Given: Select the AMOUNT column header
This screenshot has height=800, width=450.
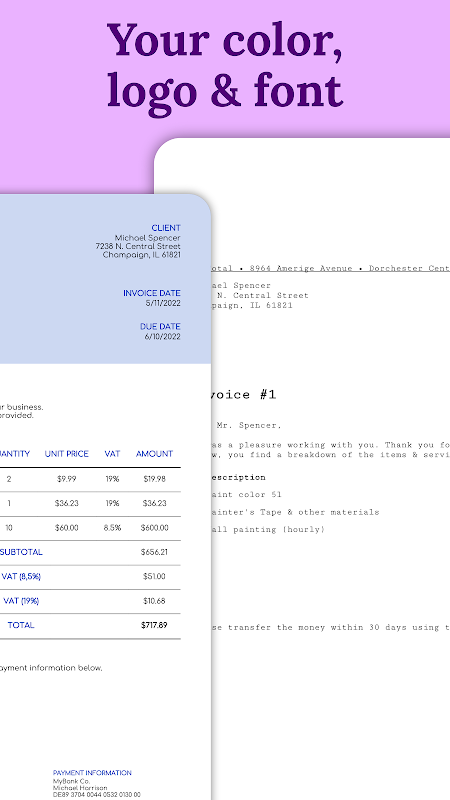Looking at the screenshot, I should click(154, 454).
